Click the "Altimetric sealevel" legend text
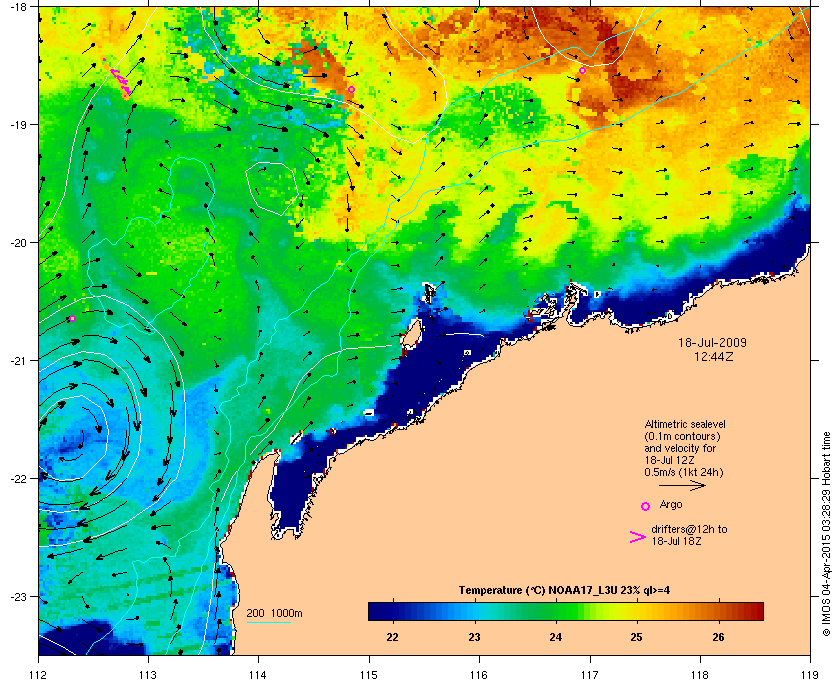The height and width of the screenshot is (680, 840). (685, 424)
